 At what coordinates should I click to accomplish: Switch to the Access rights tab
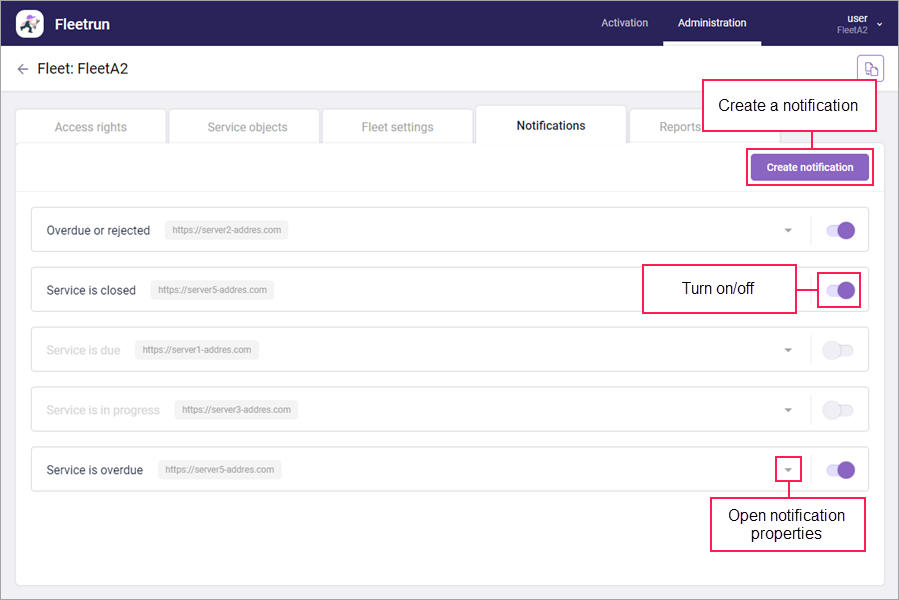[x=91, y=127]
